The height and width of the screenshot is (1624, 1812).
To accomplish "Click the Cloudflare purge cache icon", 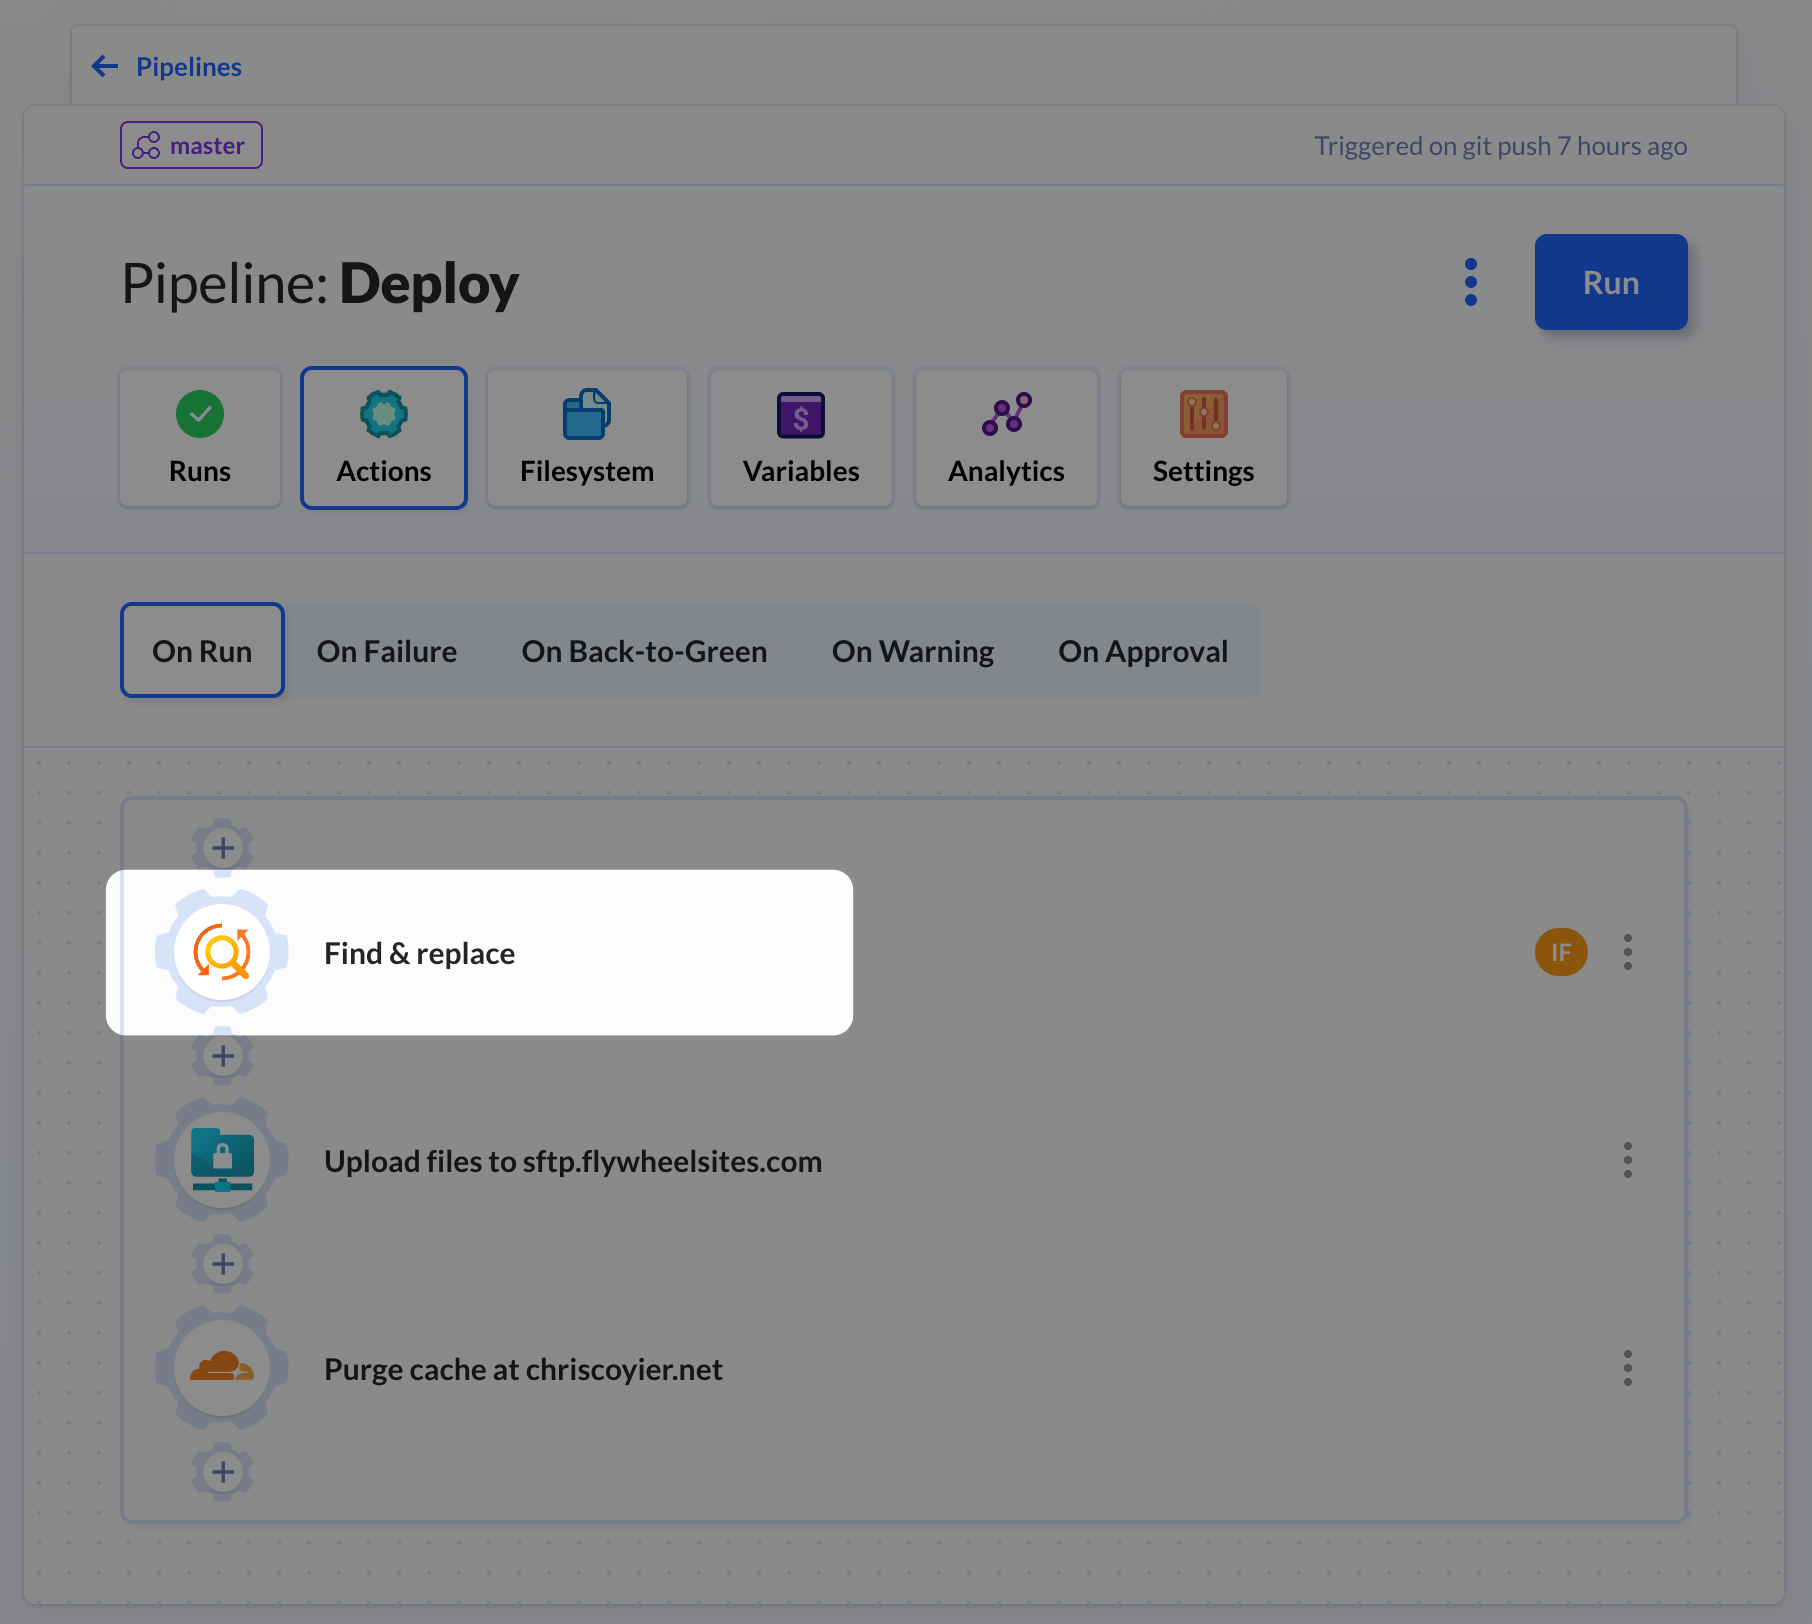I will click(222, 1368).
